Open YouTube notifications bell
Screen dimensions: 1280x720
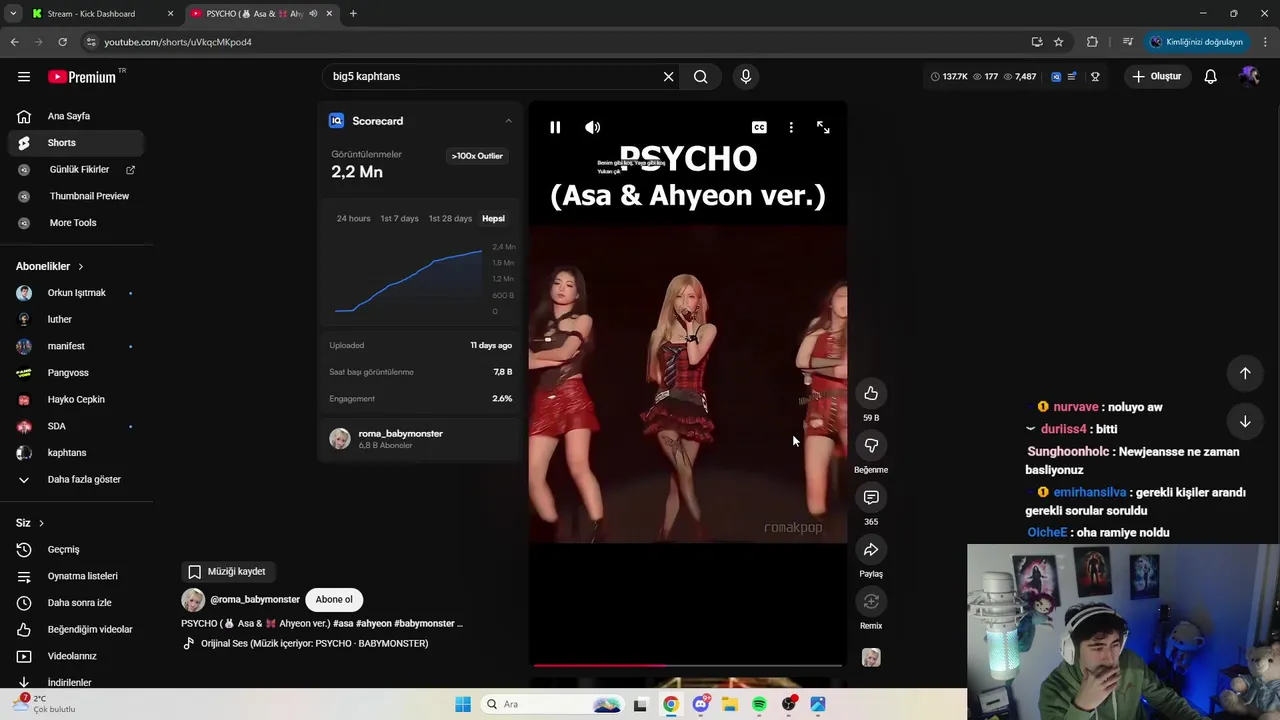1210,76
